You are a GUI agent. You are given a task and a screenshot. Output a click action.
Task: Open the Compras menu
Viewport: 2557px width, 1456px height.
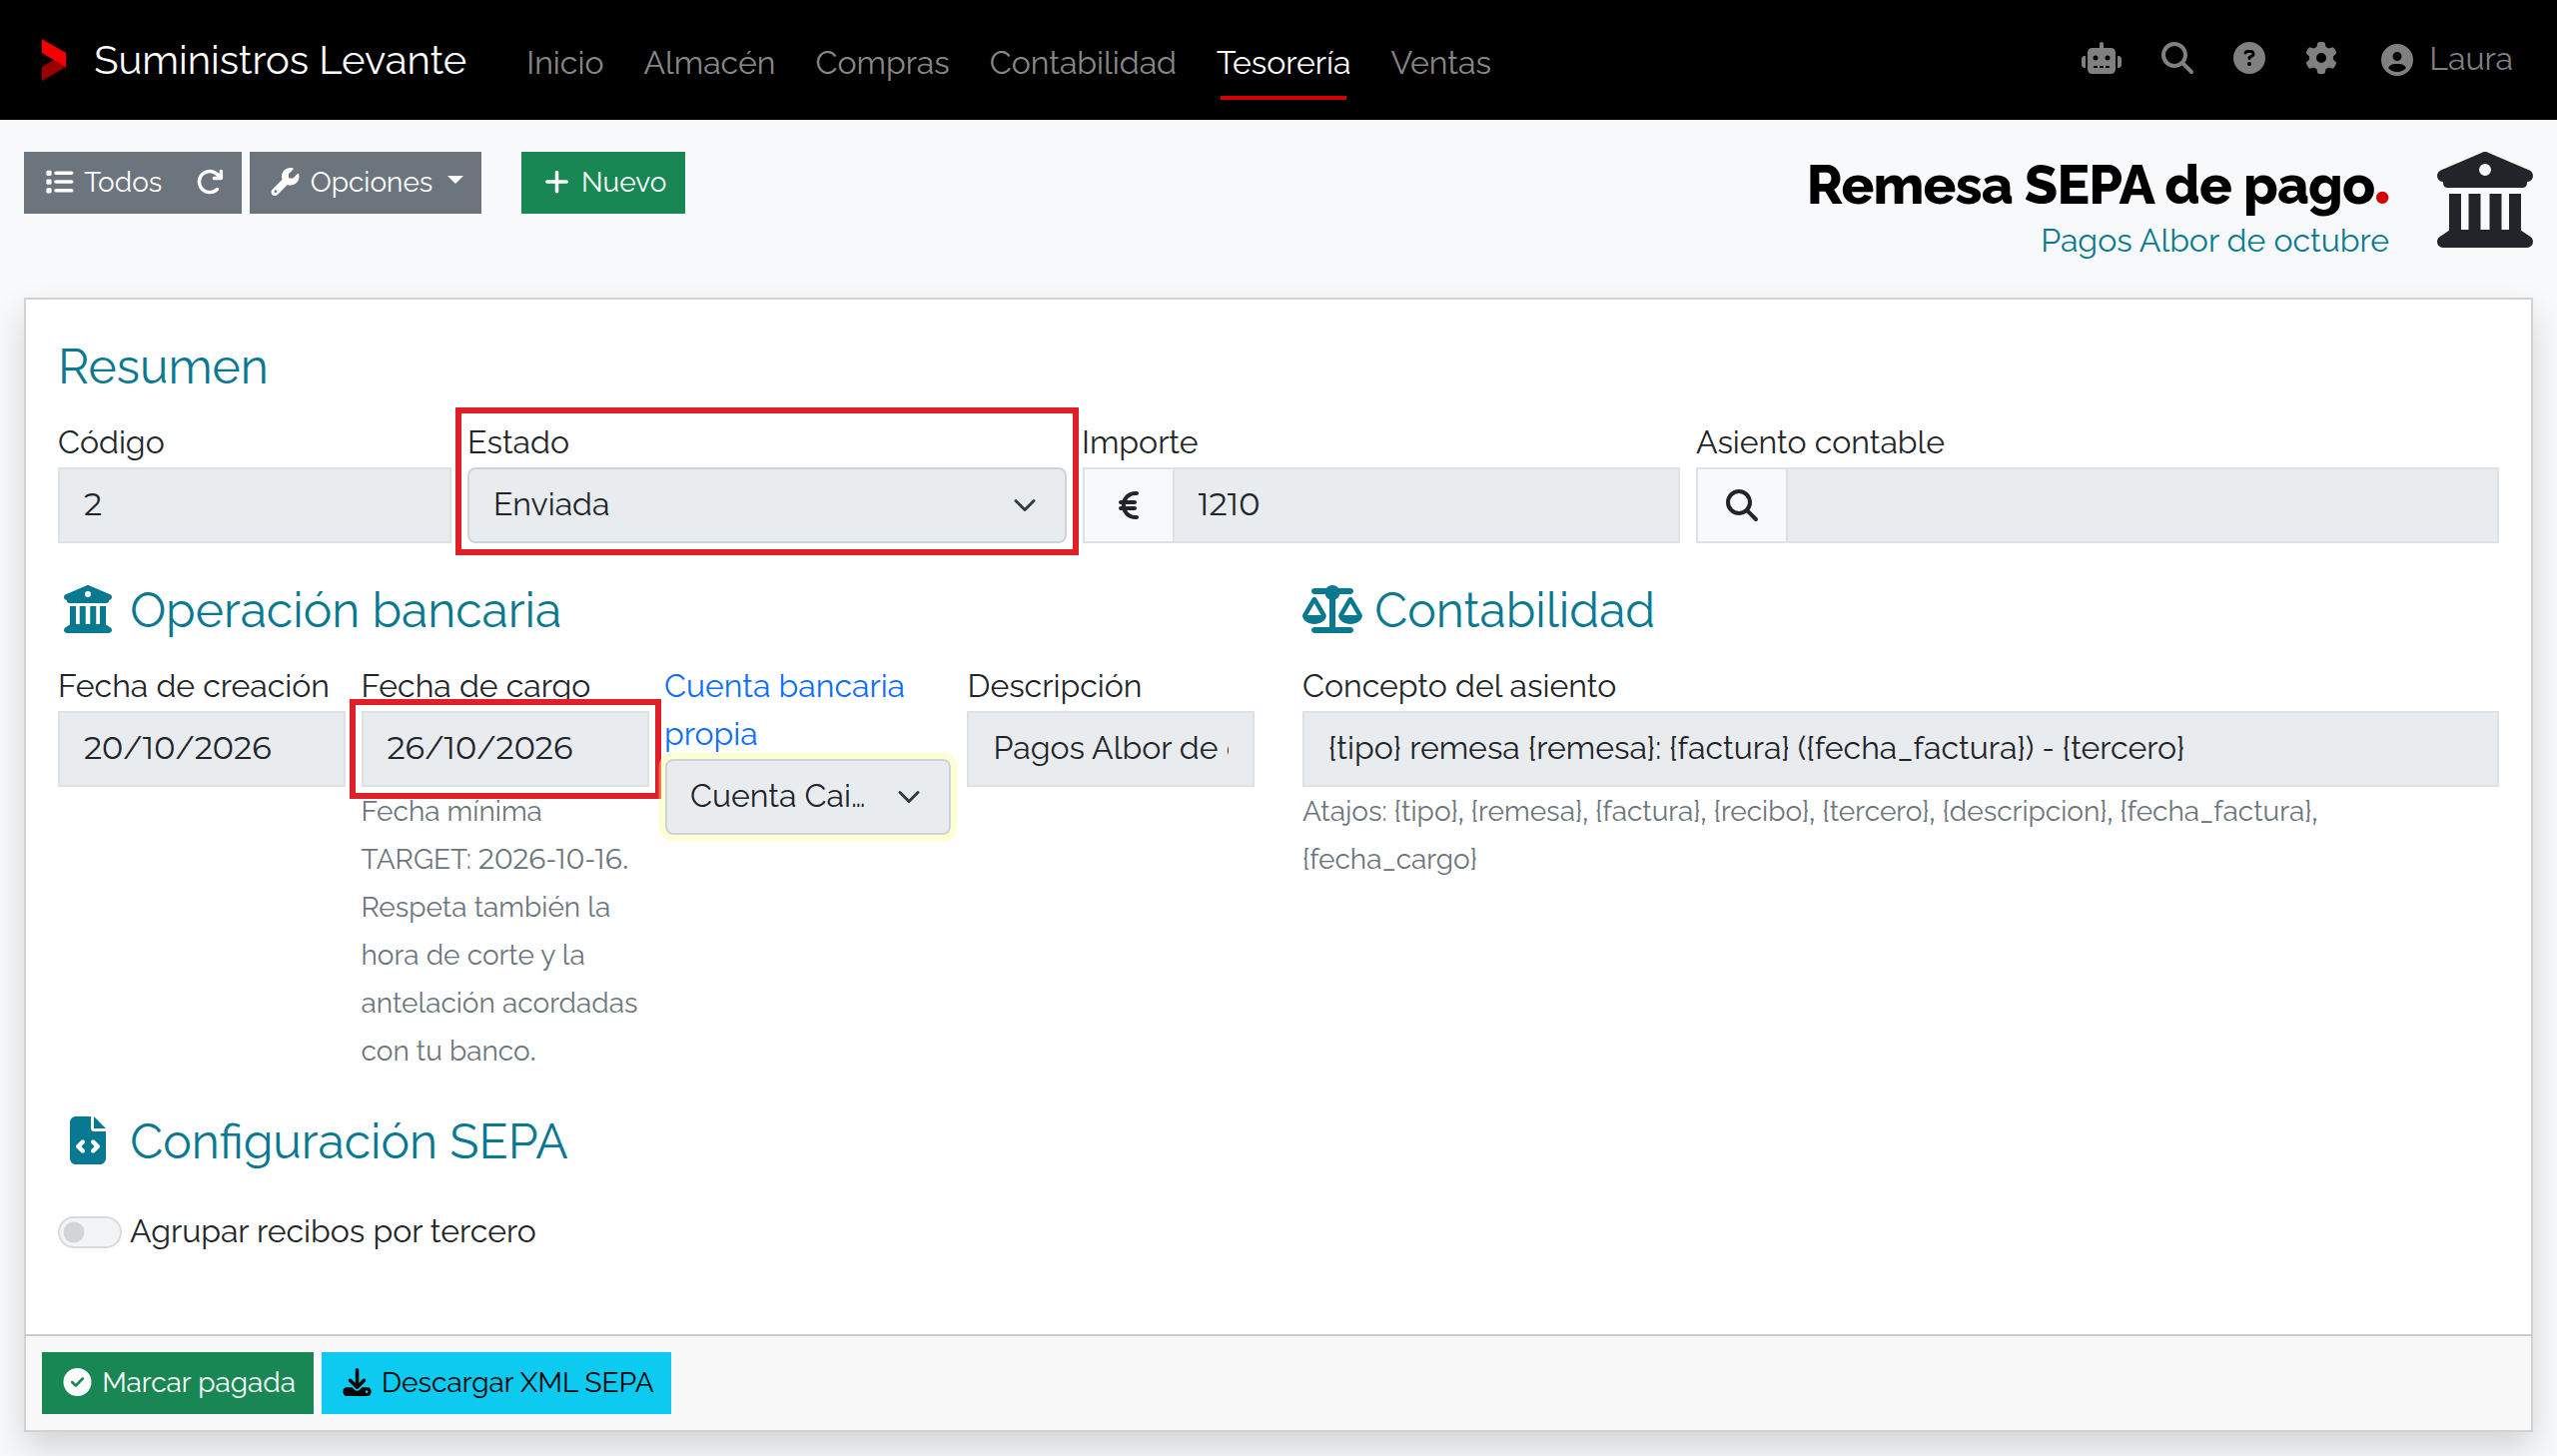click(x=881, y=62)
